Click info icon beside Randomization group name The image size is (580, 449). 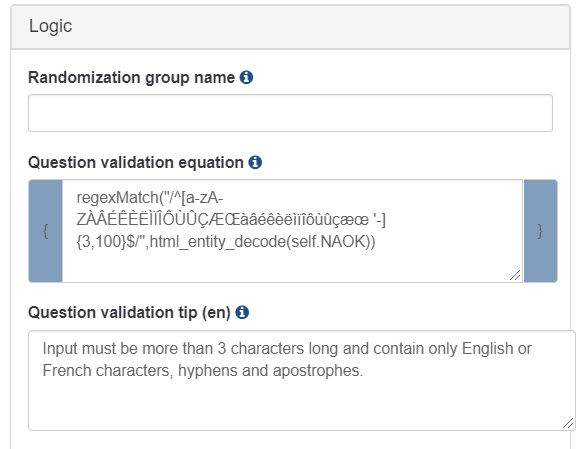tap(246, 77)
